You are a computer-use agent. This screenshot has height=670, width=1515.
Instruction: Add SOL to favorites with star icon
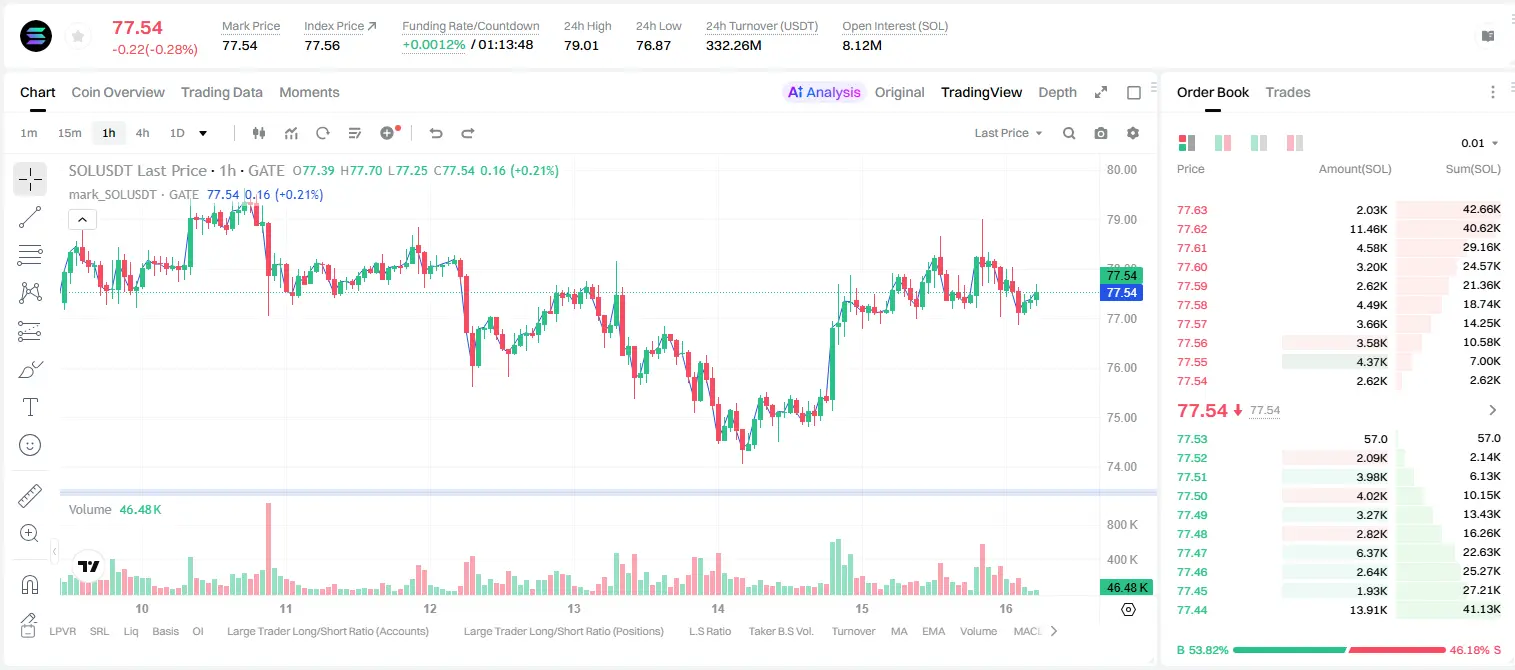point(77,36)
